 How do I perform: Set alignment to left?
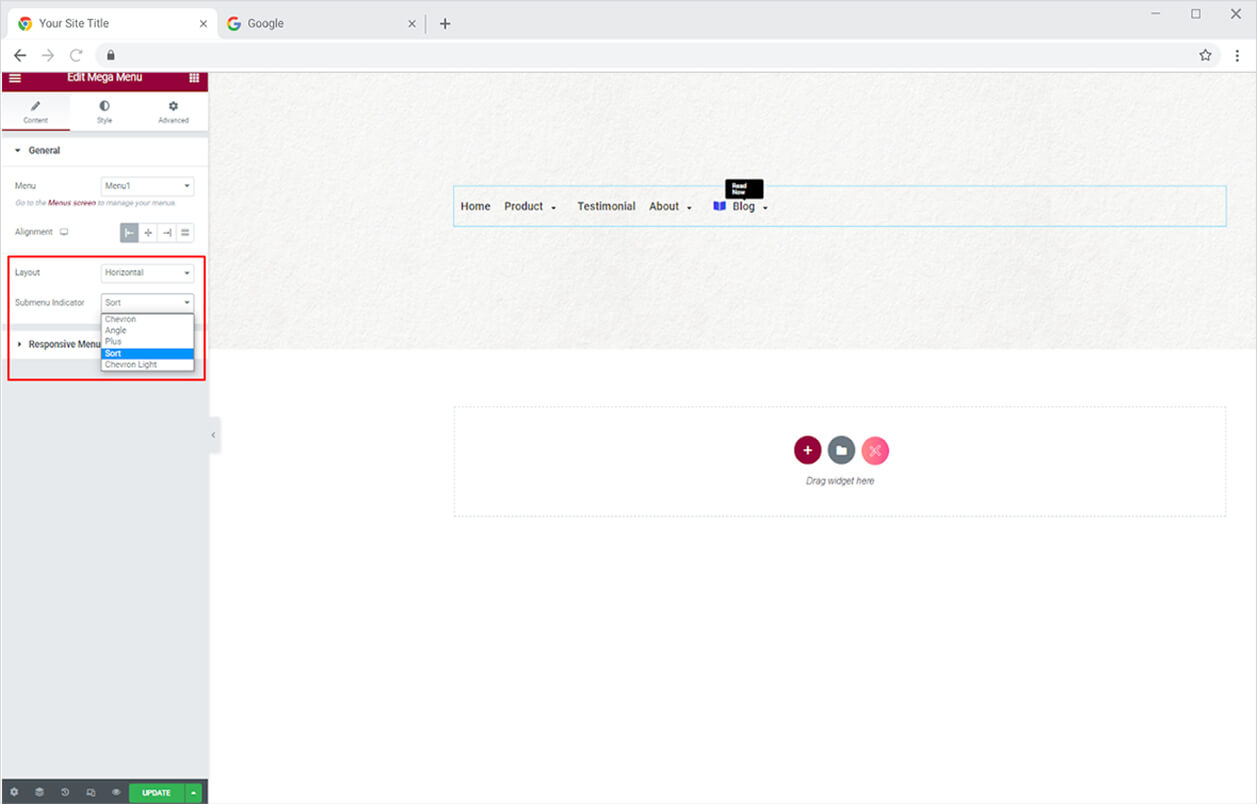(129, 232)
